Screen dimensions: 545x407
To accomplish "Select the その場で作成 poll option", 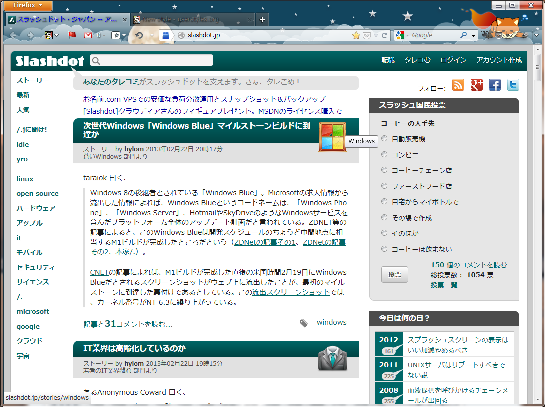I will pos(384,217).
